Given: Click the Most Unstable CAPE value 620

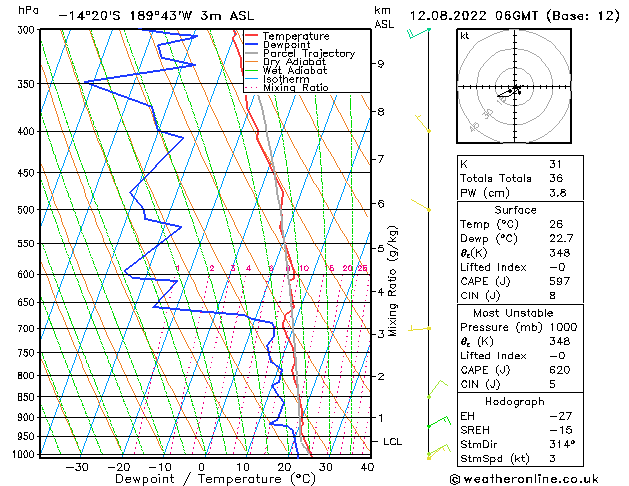Looking at the screenshot, I should (x=560, y=370).
